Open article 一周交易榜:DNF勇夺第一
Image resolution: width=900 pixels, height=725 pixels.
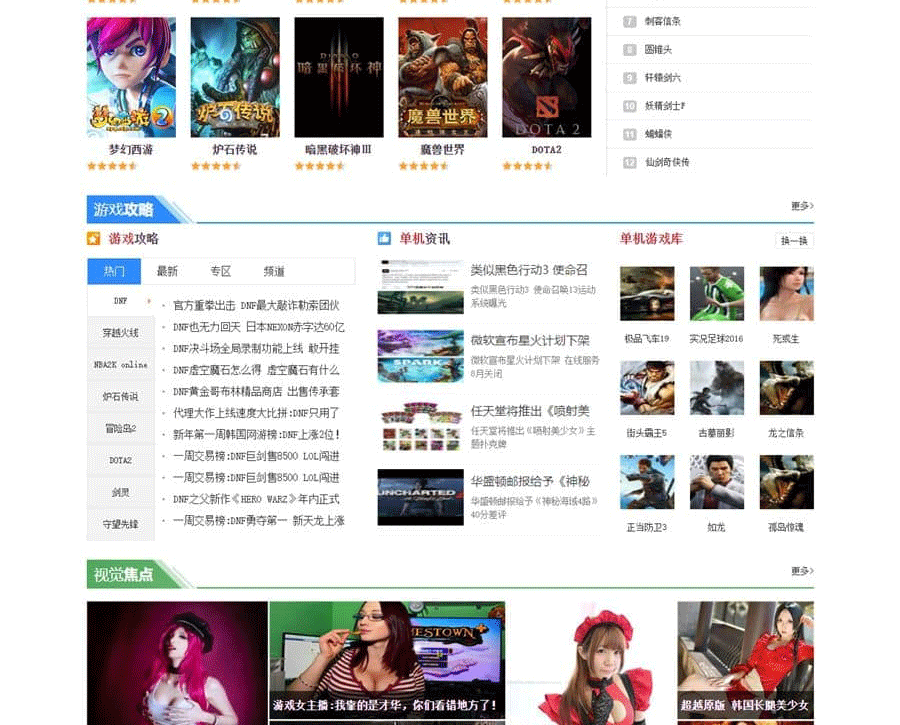coord(258,521)
